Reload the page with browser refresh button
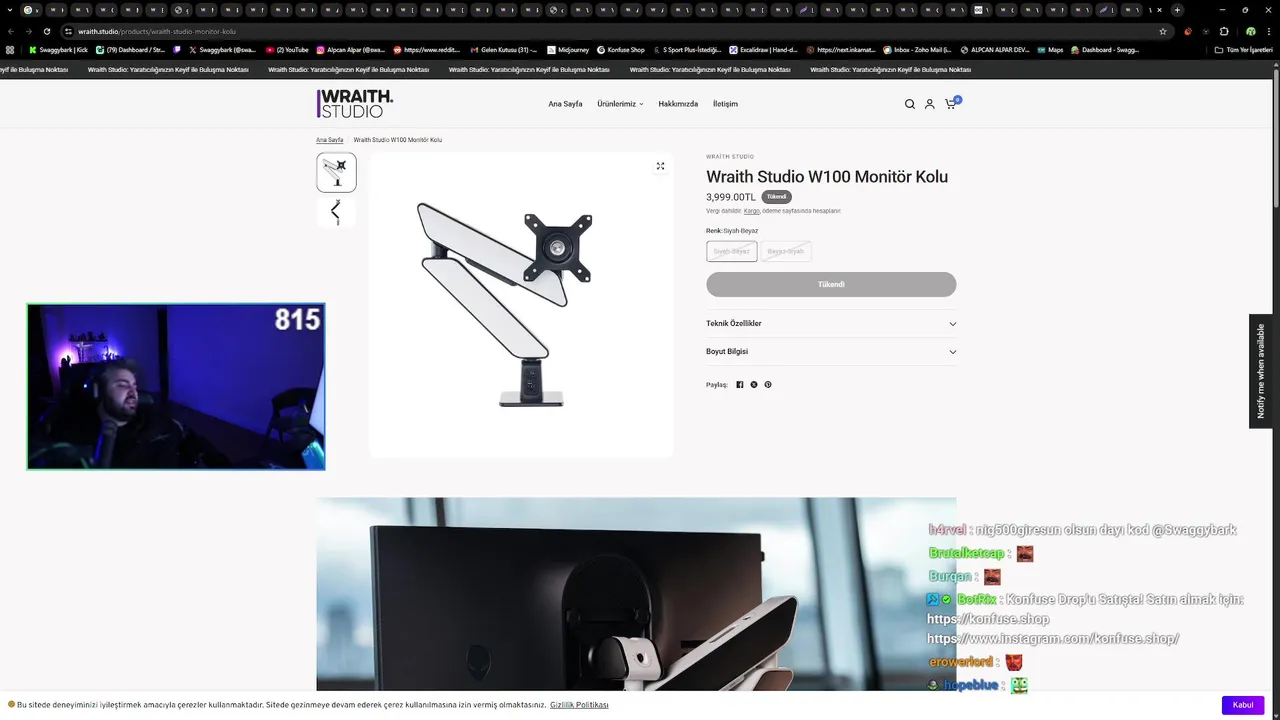 pyautogui.click(x=46, y=31)
